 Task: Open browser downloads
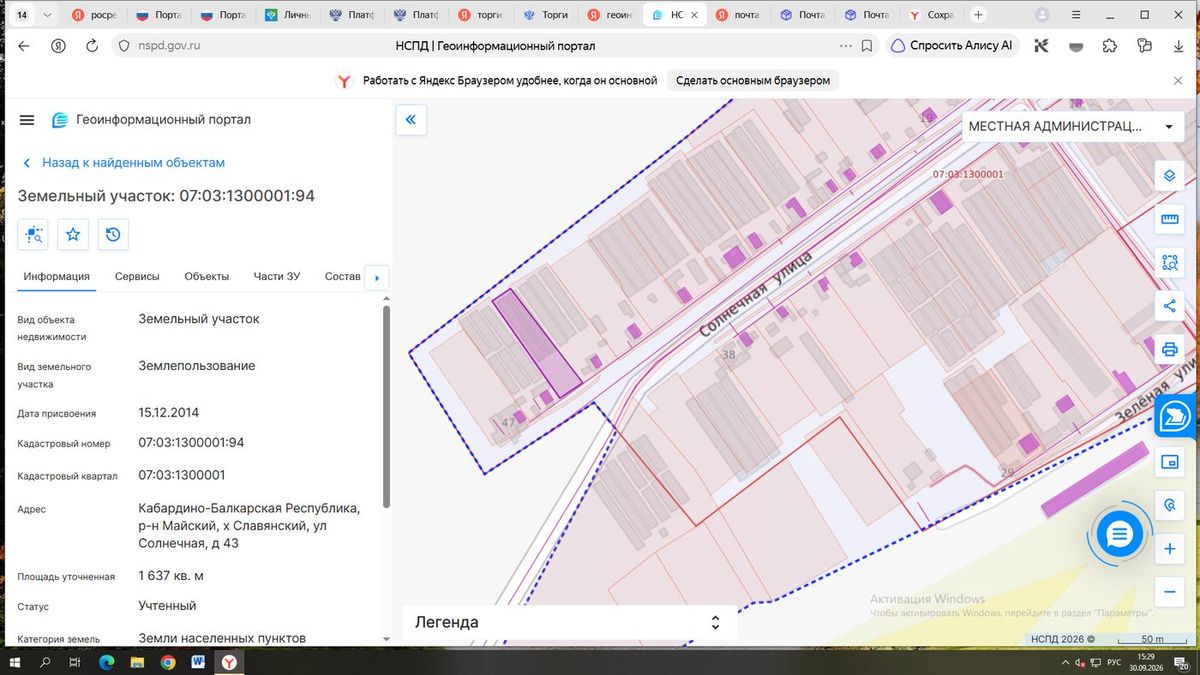pos(1177,45)
